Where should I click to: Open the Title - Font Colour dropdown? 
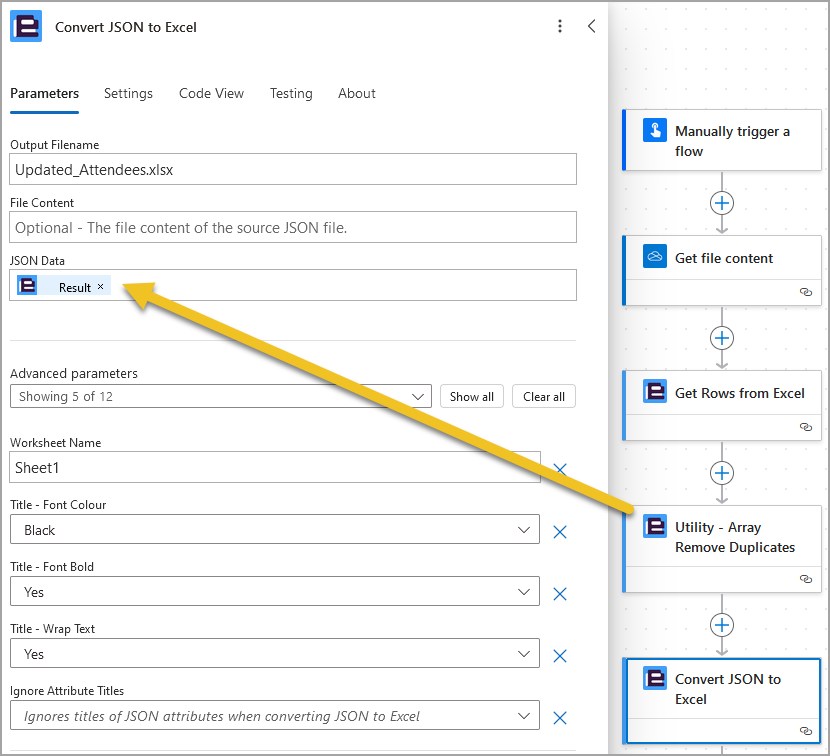pos(275,529)
